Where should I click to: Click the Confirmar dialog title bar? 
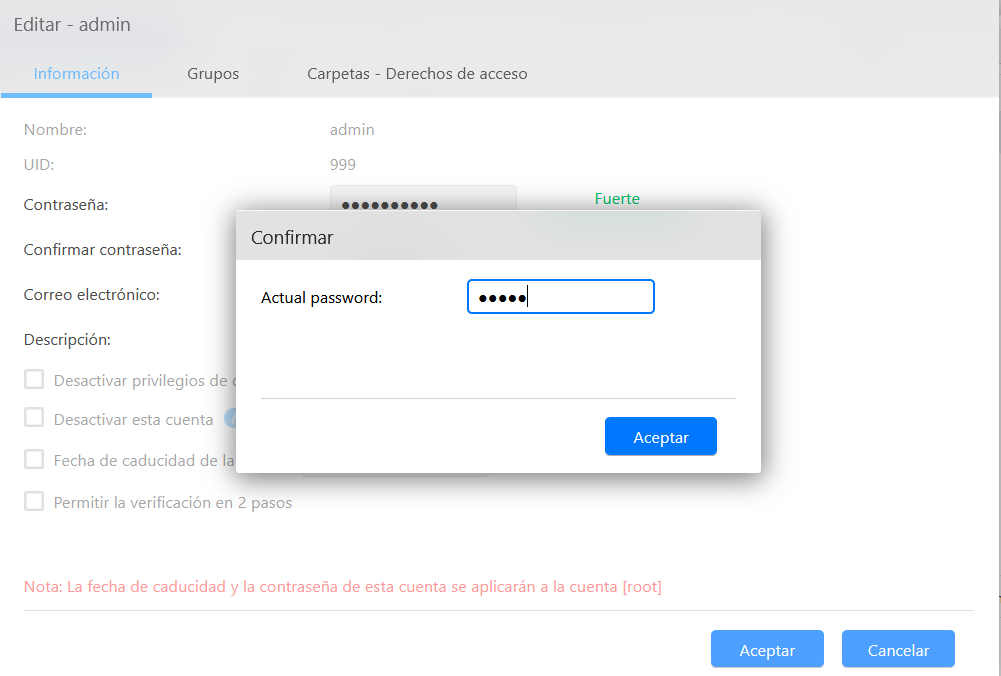(498, 237)
